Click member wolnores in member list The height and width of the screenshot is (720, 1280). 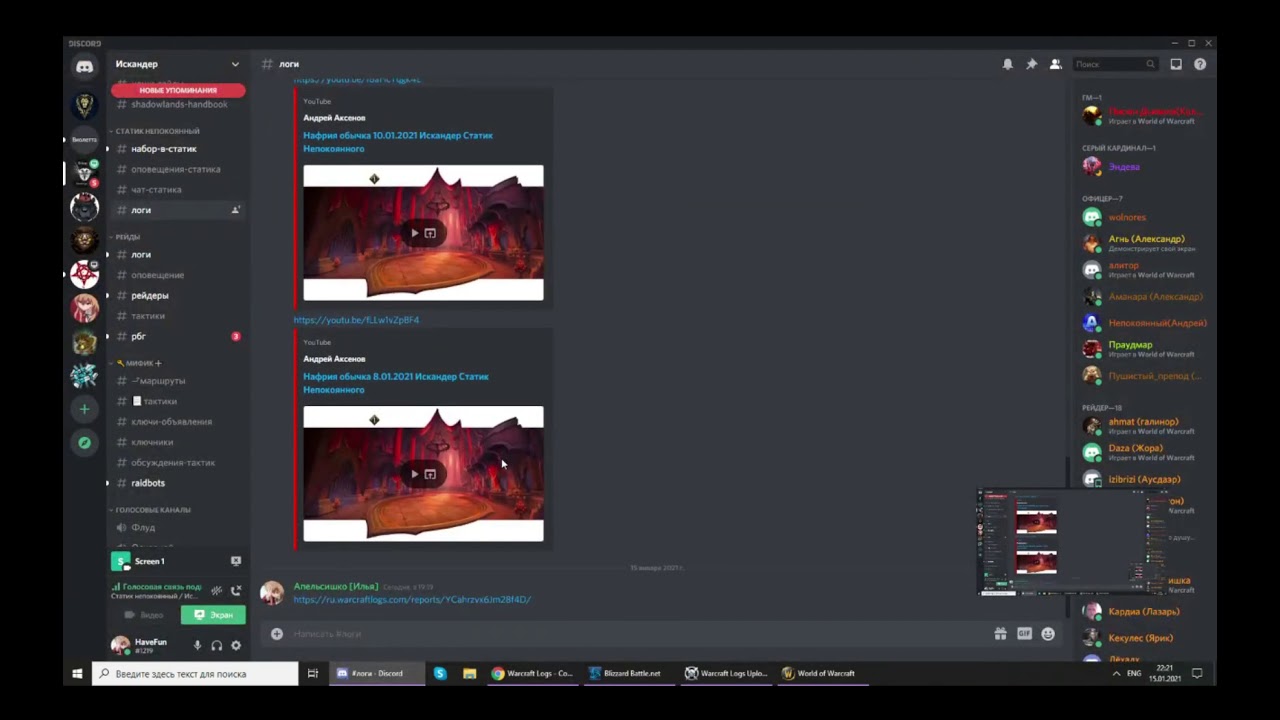1127,217
